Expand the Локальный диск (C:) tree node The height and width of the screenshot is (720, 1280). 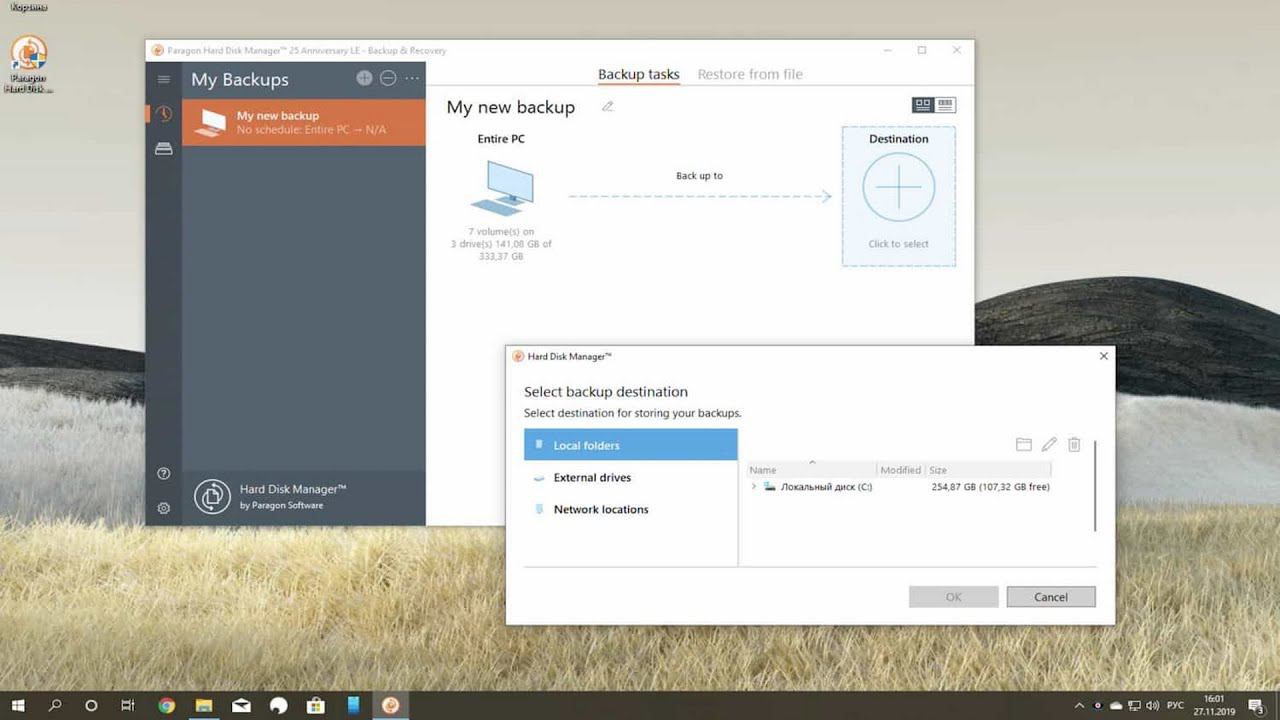tap(753, 487)
